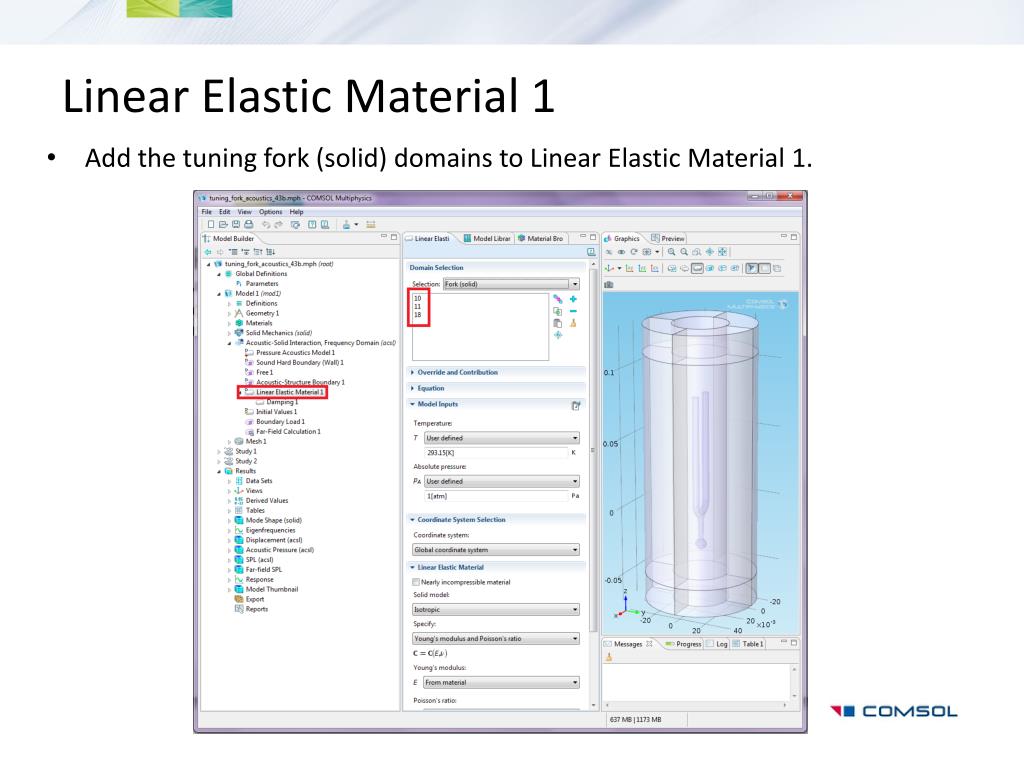Viewport: 1024px width, 768px height.
Task: Open Temperature User defined dropdown
Action: [502, 438]
